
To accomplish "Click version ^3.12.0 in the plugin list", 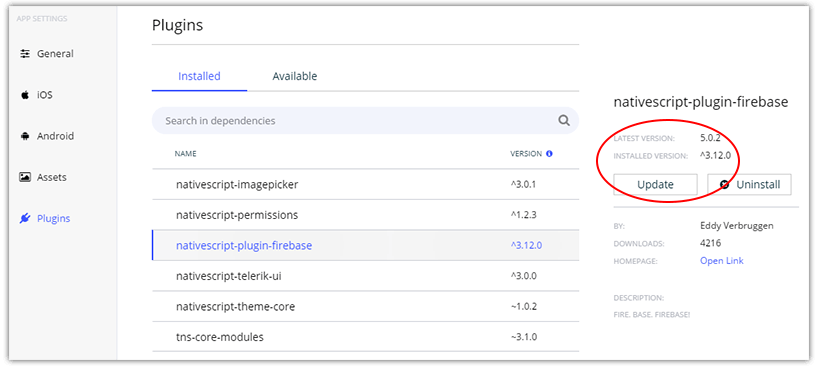I will 526,245.
